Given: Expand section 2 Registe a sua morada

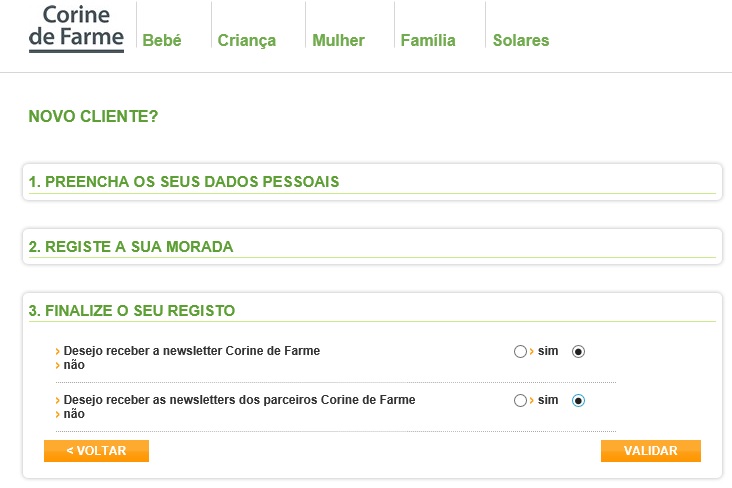Looking at the screenshot, I should click(x=131, y=247).
